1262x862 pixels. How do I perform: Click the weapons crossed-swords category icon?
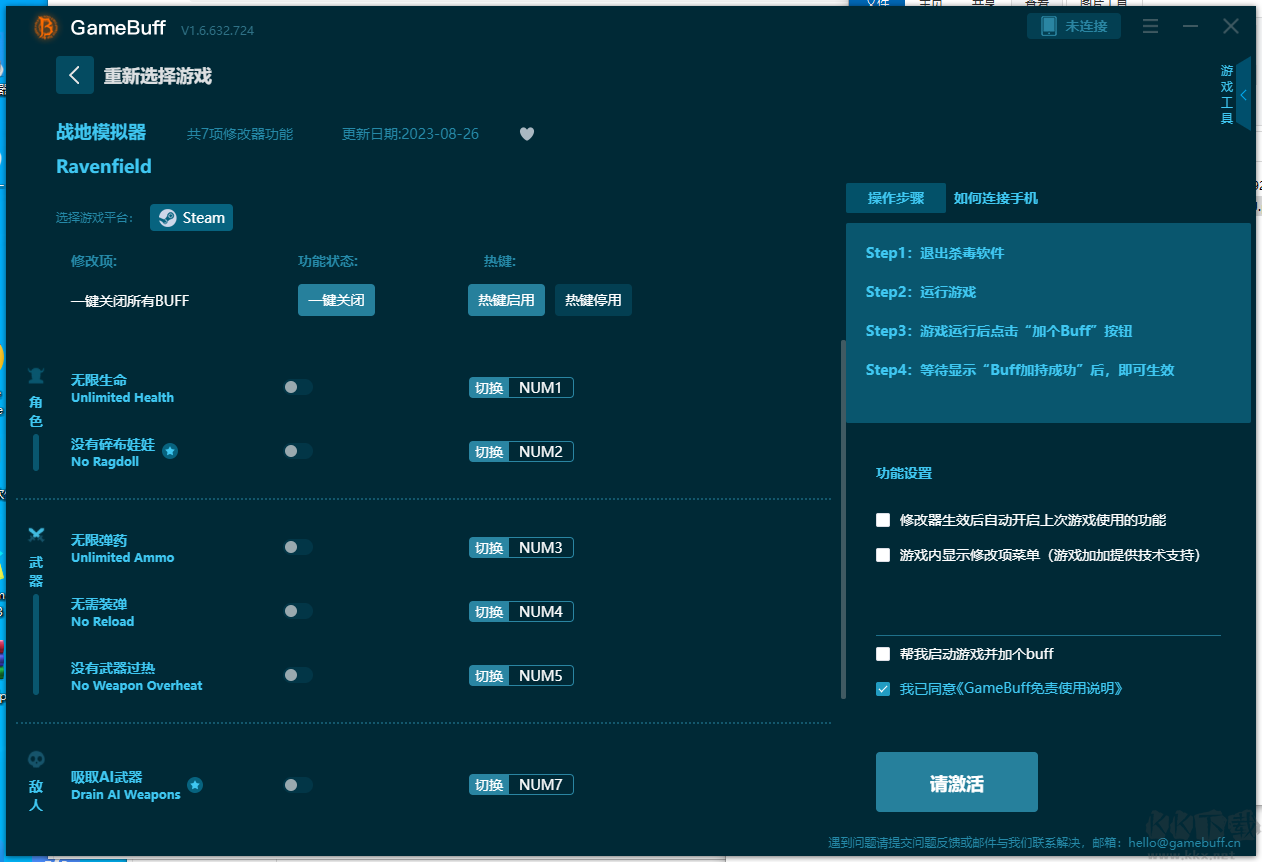point(37,535)
